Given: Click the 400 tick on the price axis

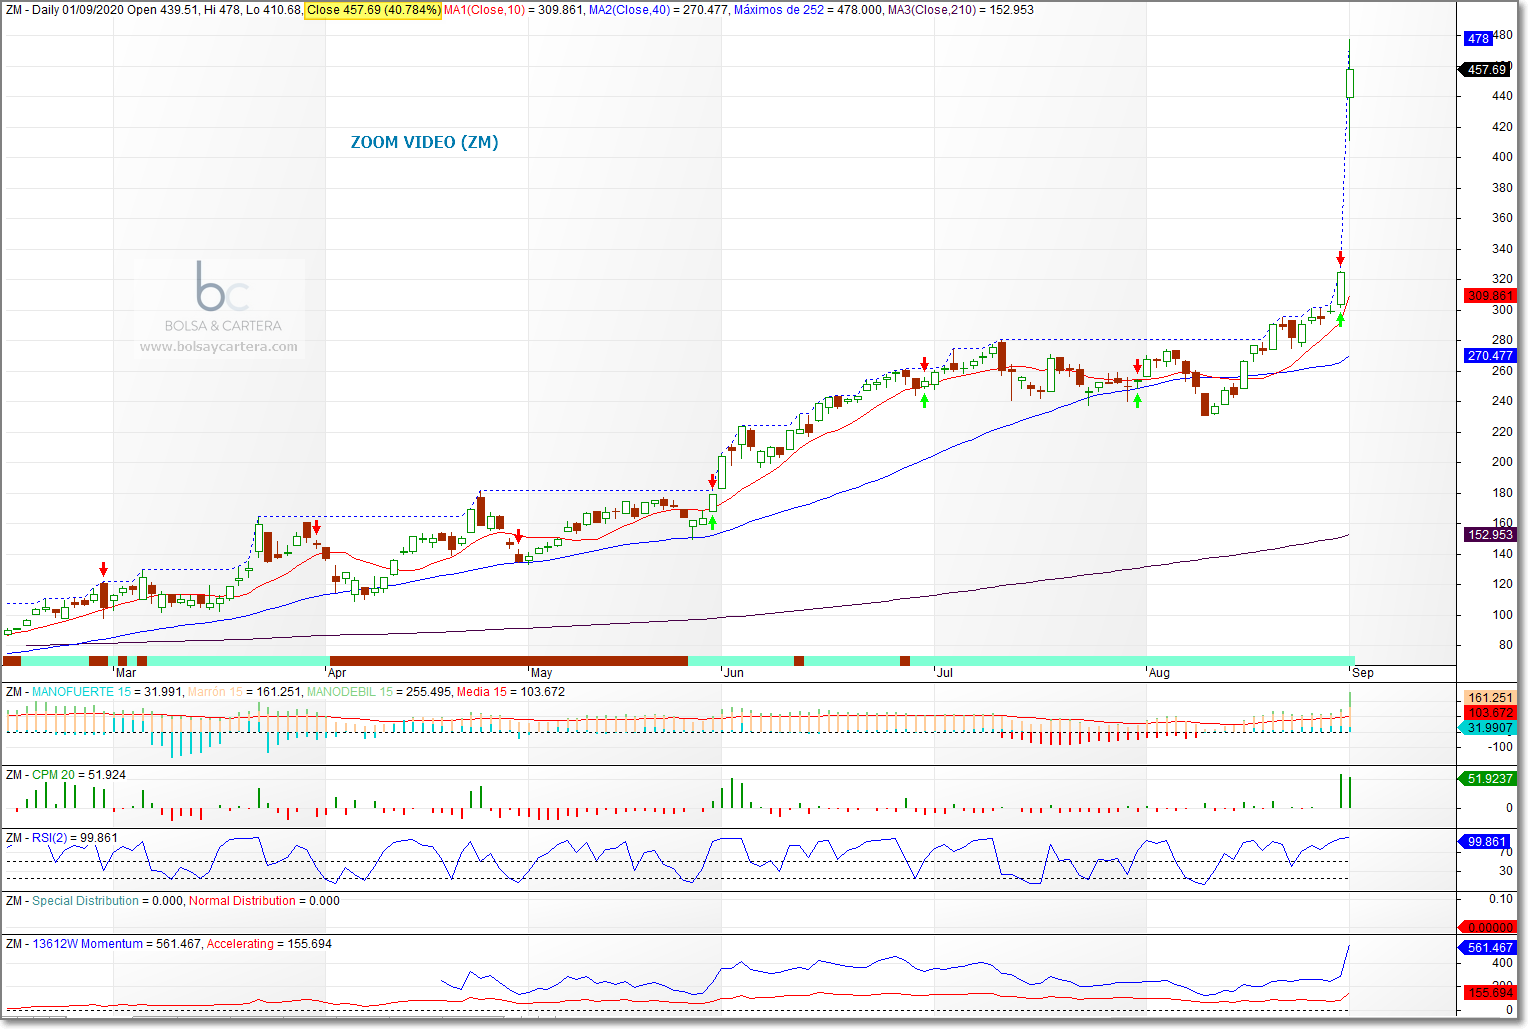Looking at the screenshot, I should [1502, 157].
